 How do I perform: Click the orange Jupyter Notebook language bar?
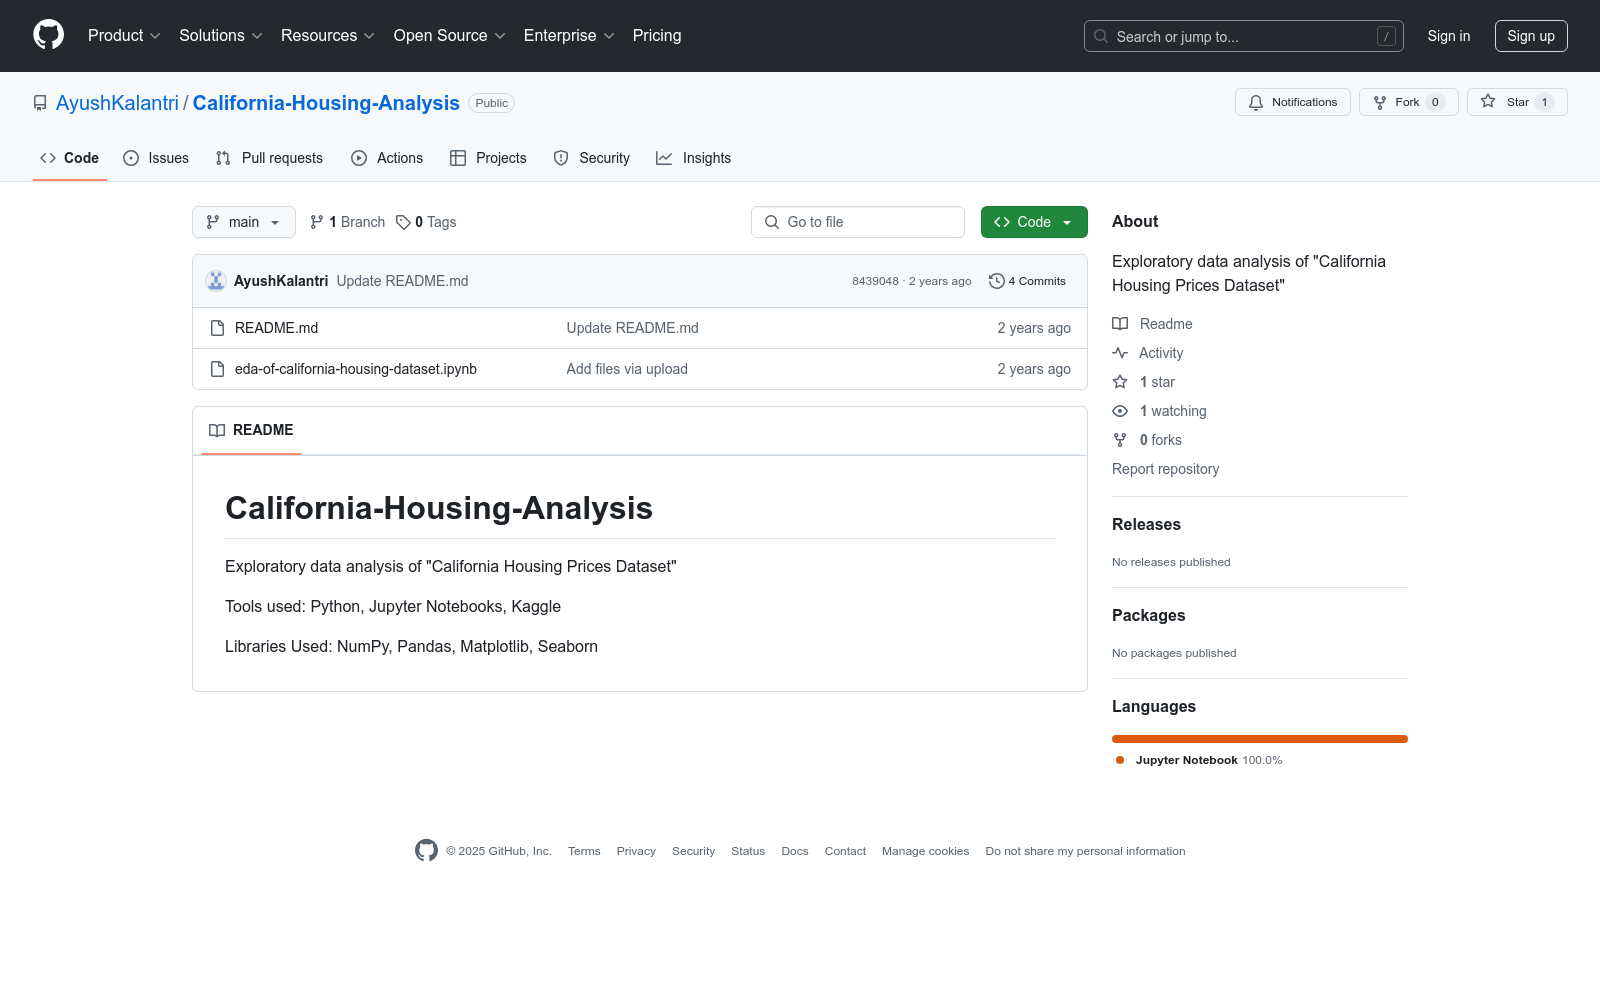(x=1260, y=739)
